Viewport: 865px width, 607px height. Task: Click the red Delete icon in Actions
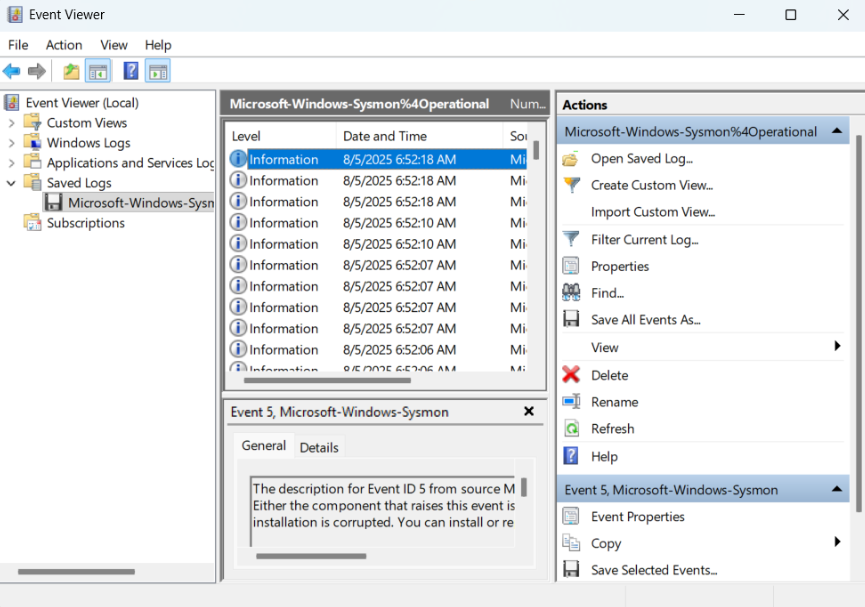coord(571,375)
